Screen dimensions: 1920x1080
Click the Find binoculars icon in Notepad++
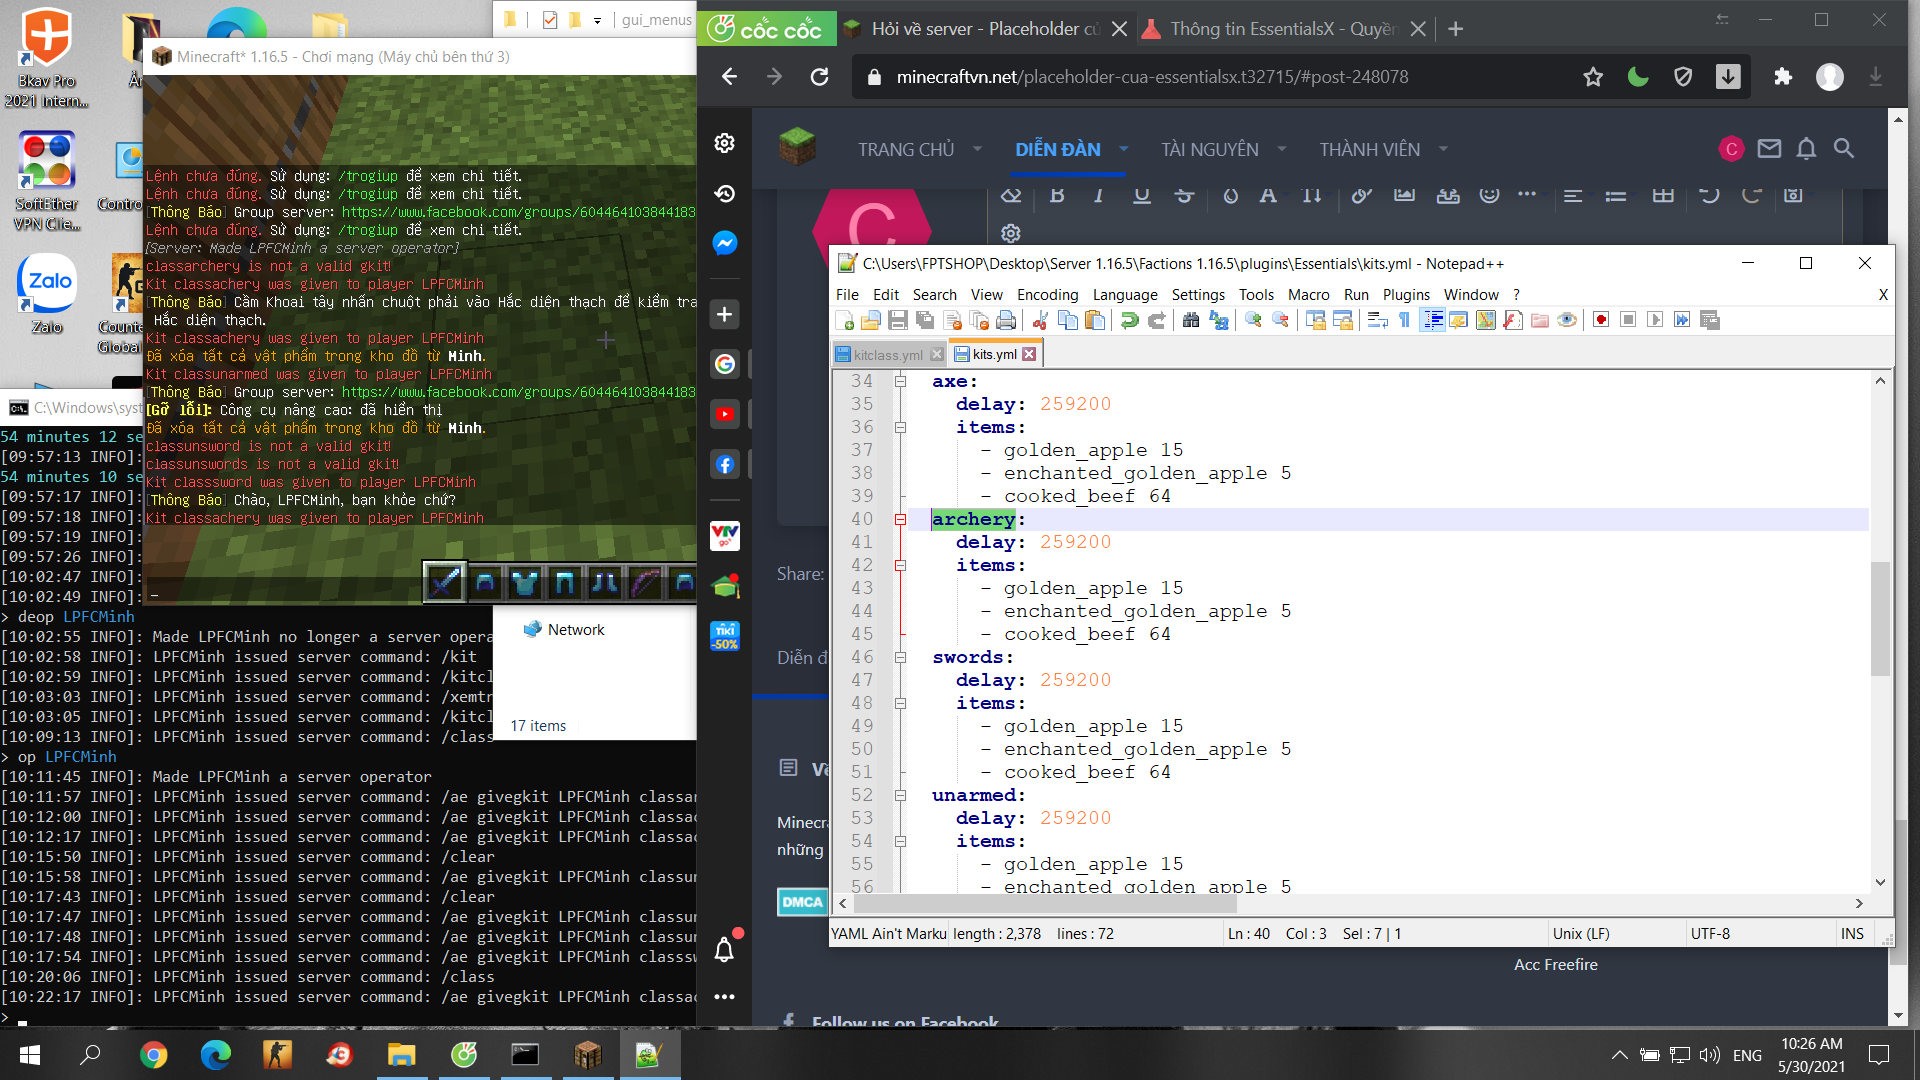coord(1190,320)
